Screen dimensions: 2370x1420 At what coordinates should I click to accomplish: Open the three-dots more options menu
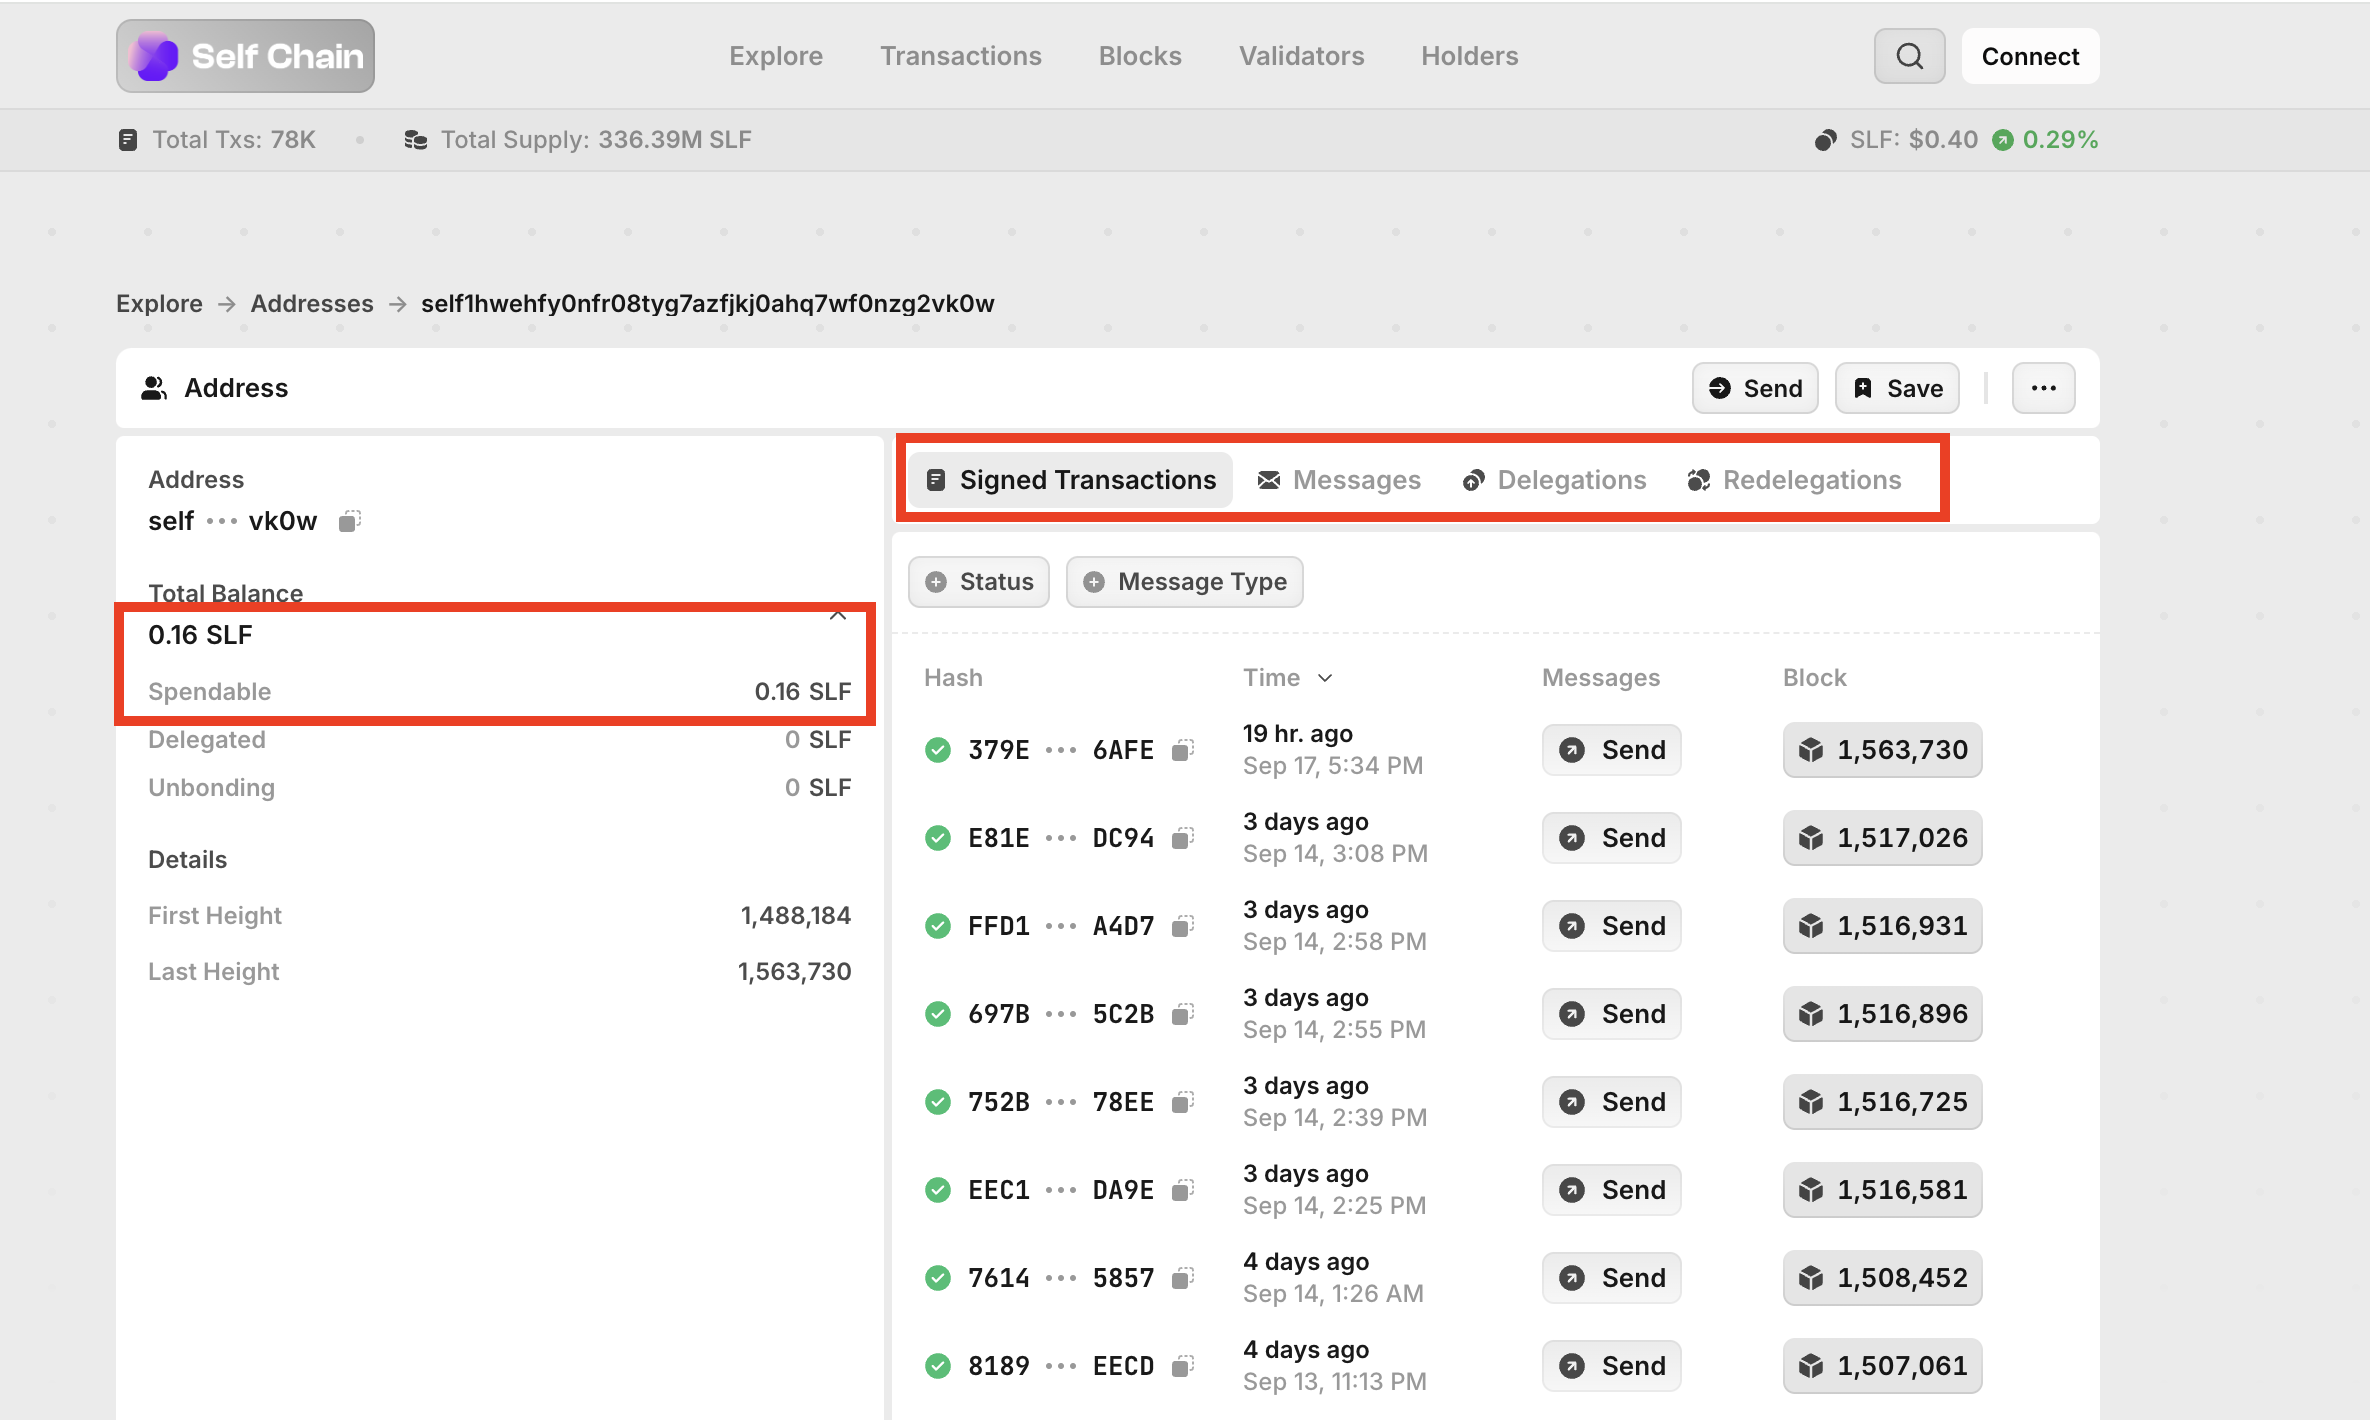pyautogui.click(x=2043, y=388)
